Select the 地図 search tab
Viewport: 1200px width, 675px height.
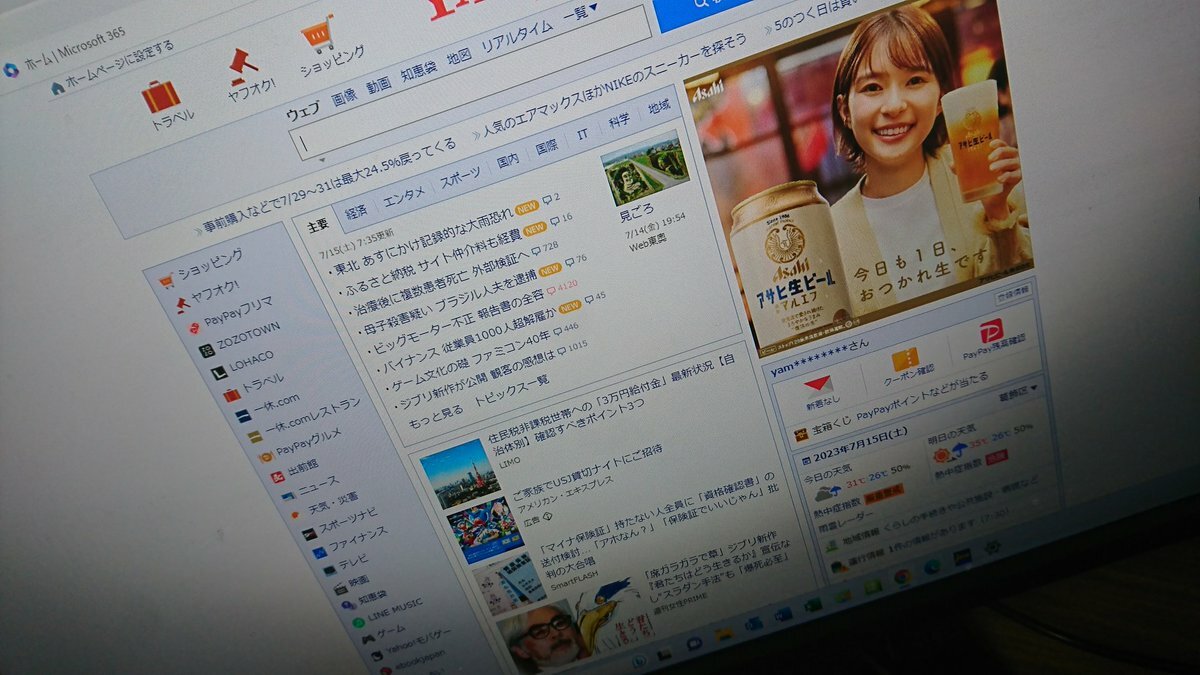[x=459, y=57]
